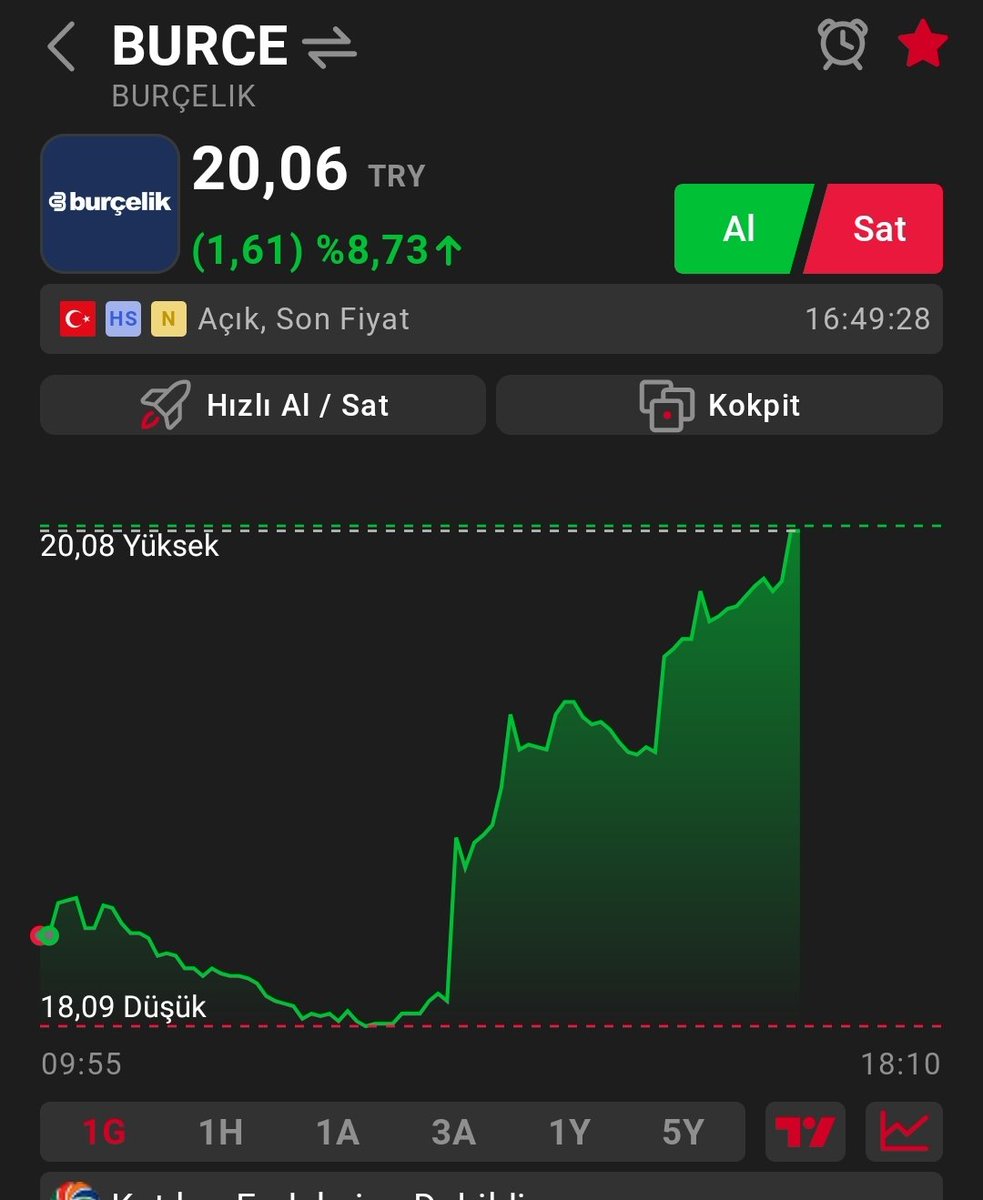Tap the chart's opening price marker dot
This screenshot has width=983, height=1200.
pos(45,936)
